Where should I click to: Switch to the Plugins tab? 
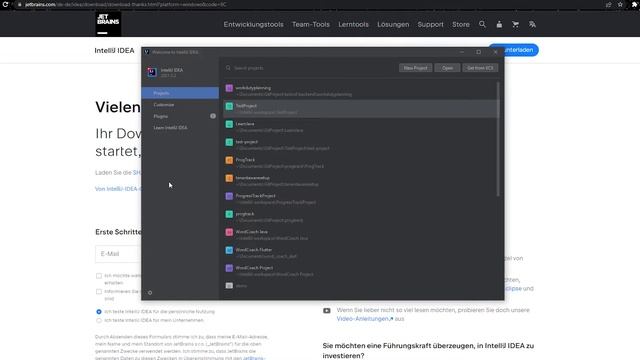pyautogui.click(x=180, y=116)
